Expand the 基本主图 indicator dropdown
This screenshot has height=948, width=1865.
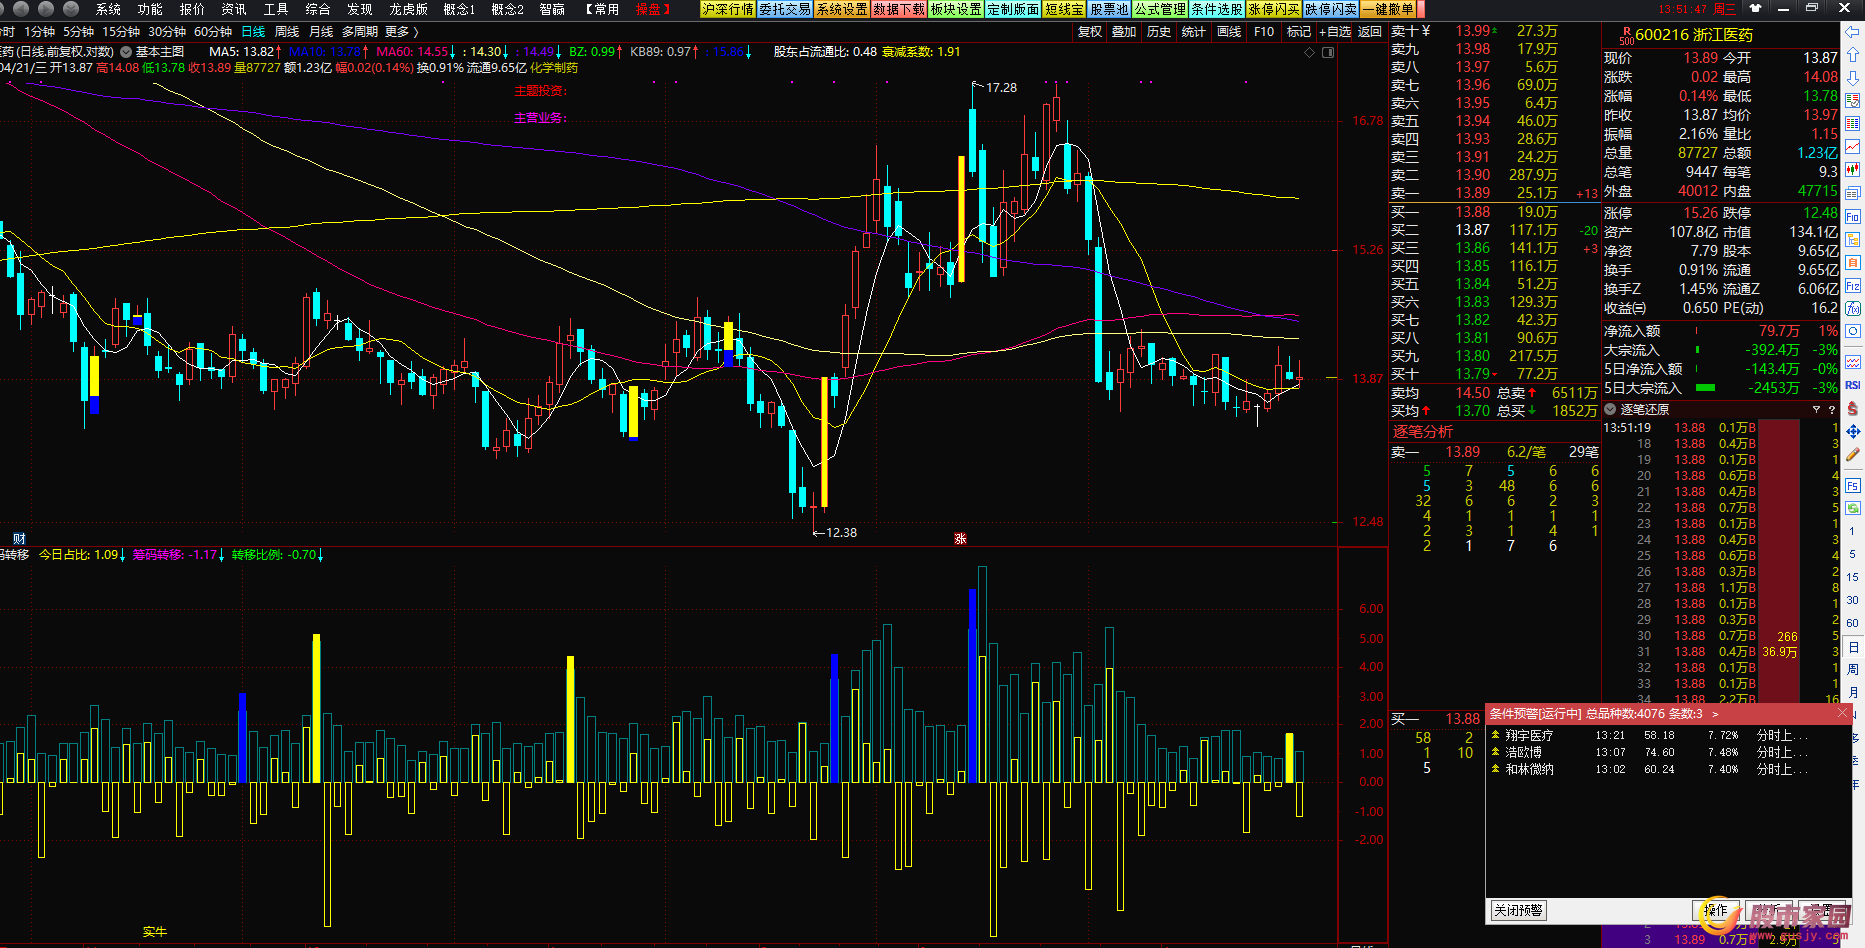pos(126,51)
